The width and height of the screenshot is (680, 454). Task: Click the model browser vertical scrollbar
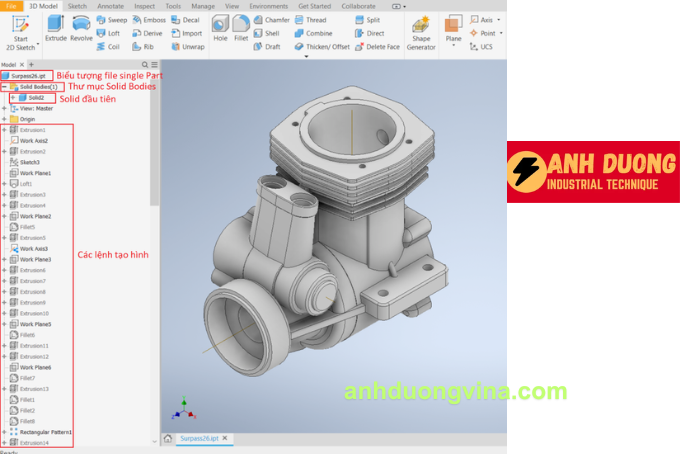tap(153, 150)
